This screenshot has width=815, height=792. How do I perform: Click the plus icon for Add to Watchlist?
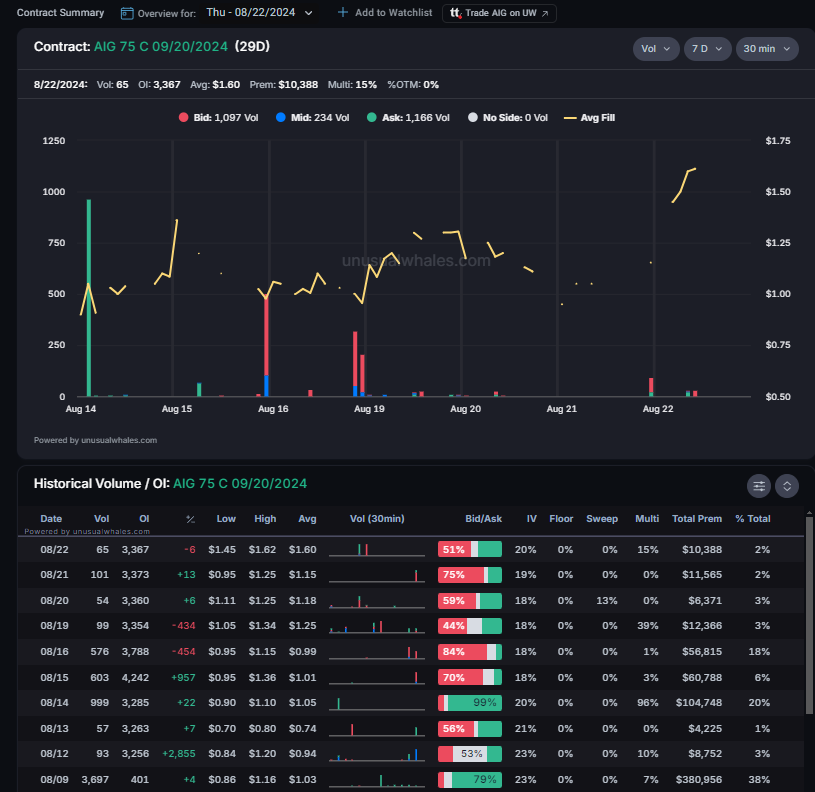click(343, 12)
